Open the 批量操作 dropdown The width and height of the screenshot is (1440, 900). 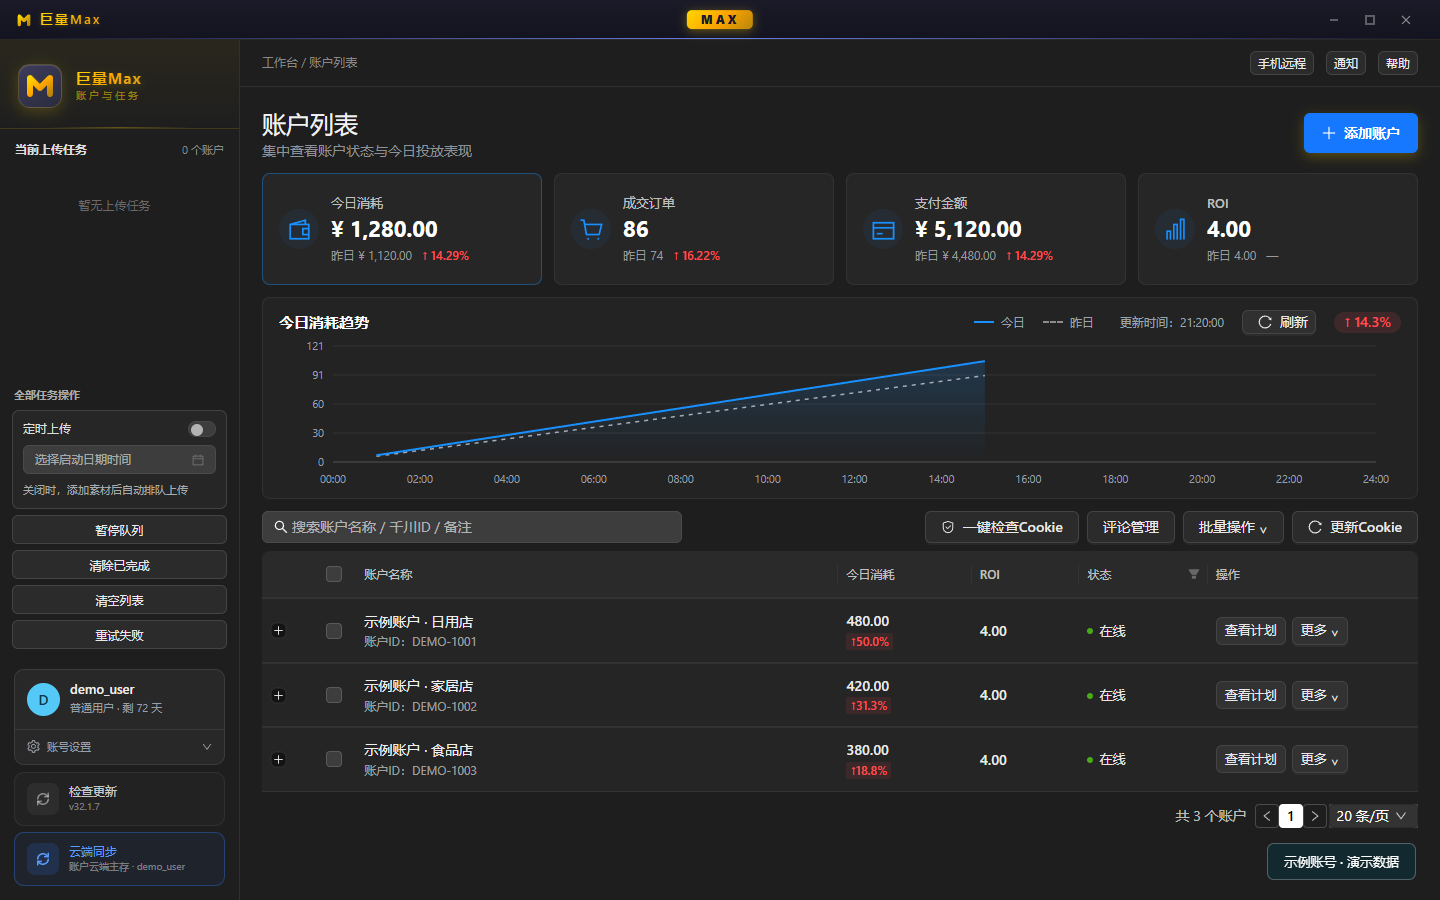pyautogui.click(x=1233, y=527)
